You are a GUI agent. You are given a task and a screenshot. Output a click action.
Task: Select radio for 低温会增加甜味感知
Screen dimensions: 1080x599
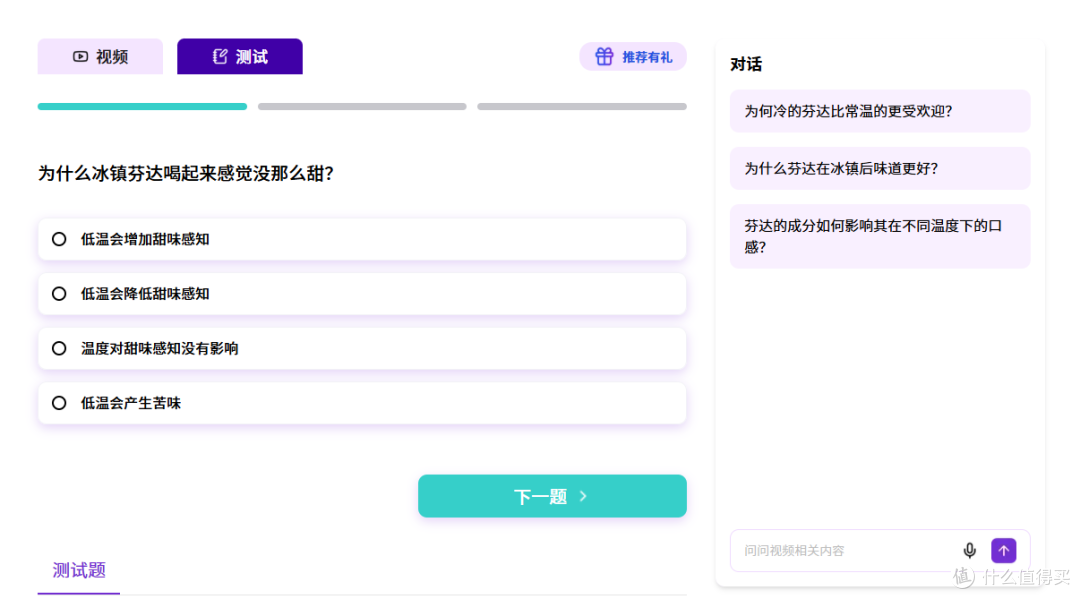click(59, 239)
